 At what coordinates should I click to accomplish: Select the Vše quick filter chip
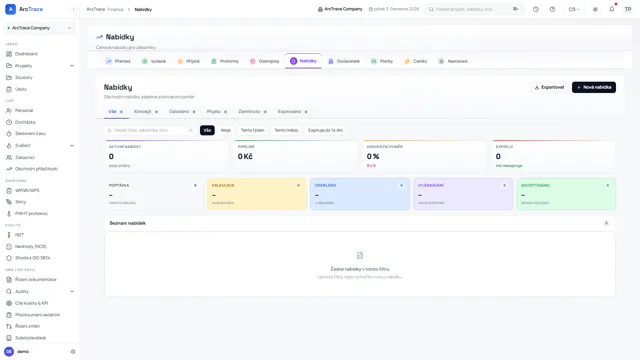[207, 130]
